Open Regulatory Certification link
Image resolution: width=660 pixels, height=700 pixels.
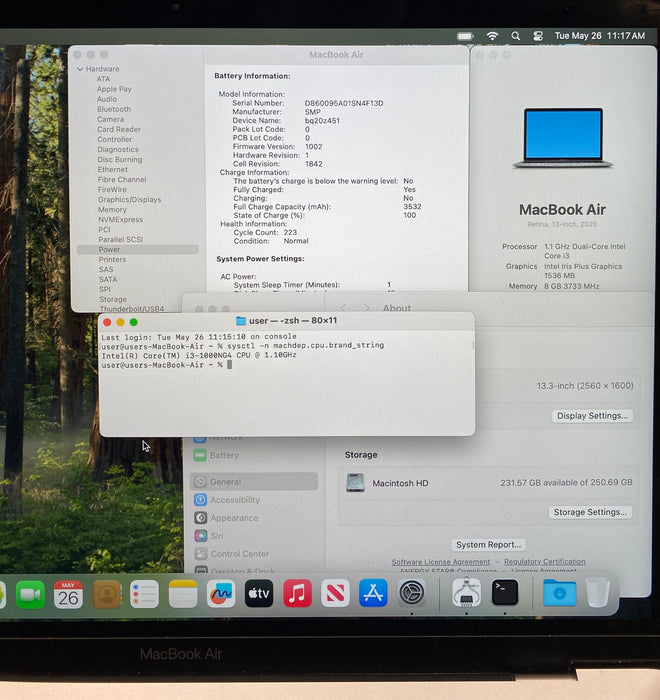pos(545,561)
